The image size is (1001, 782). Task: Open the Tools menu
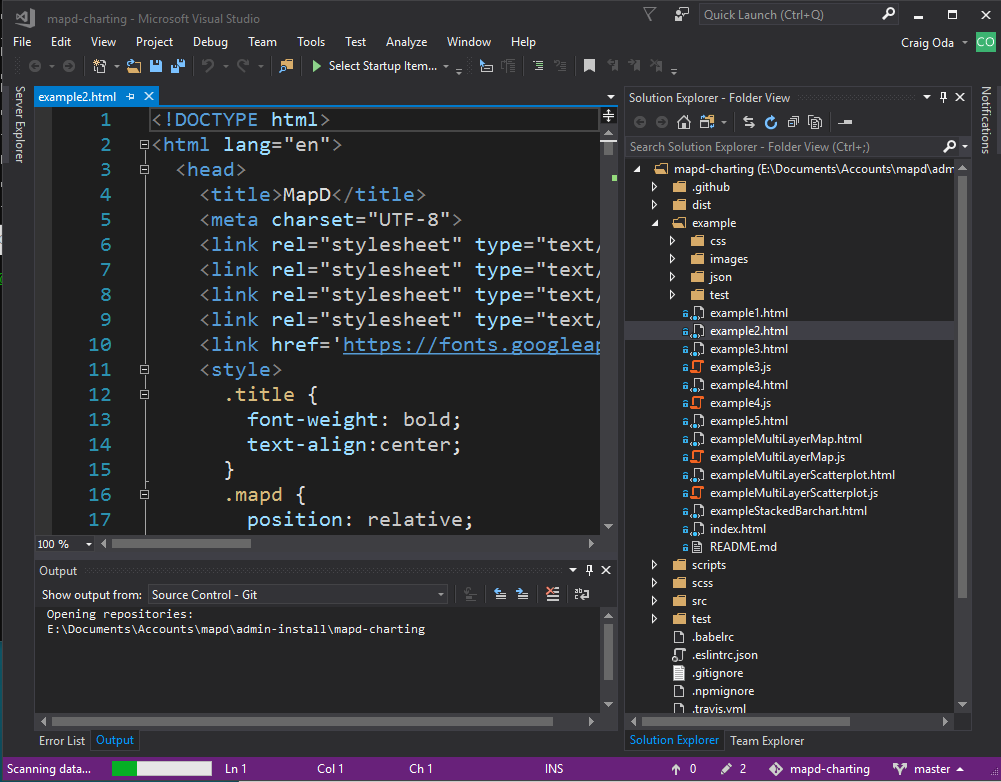pyautogui.click(x=311, y=41)
